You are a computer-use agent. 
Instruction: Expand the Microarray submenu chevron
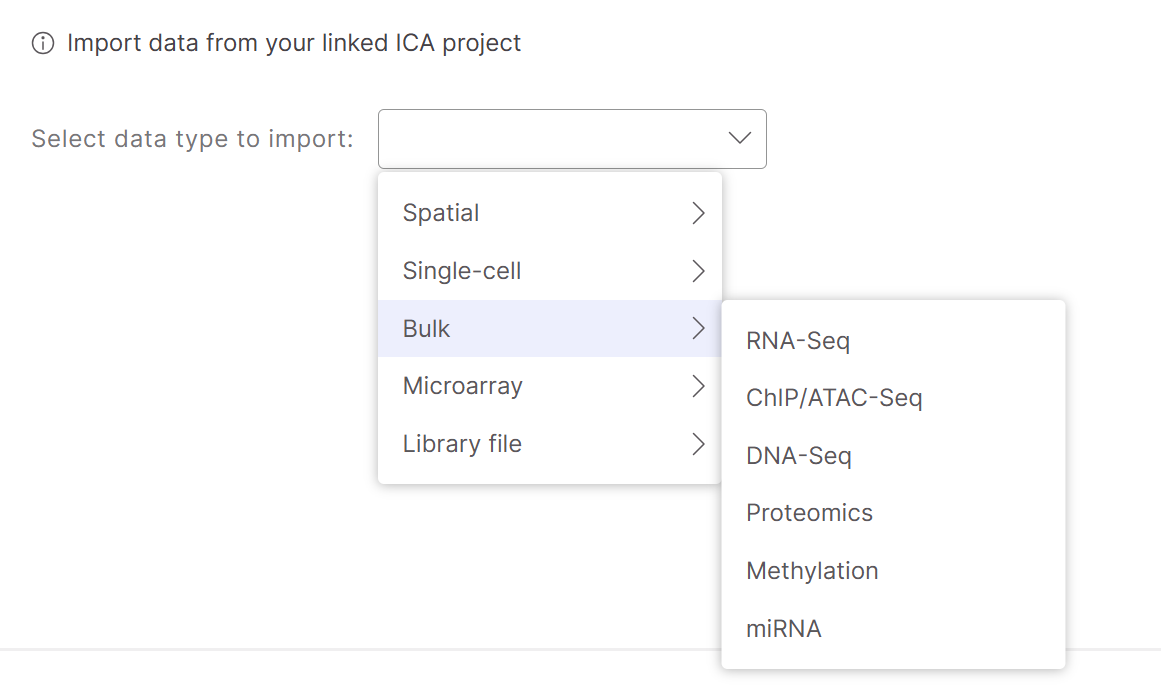click(698, 386)
